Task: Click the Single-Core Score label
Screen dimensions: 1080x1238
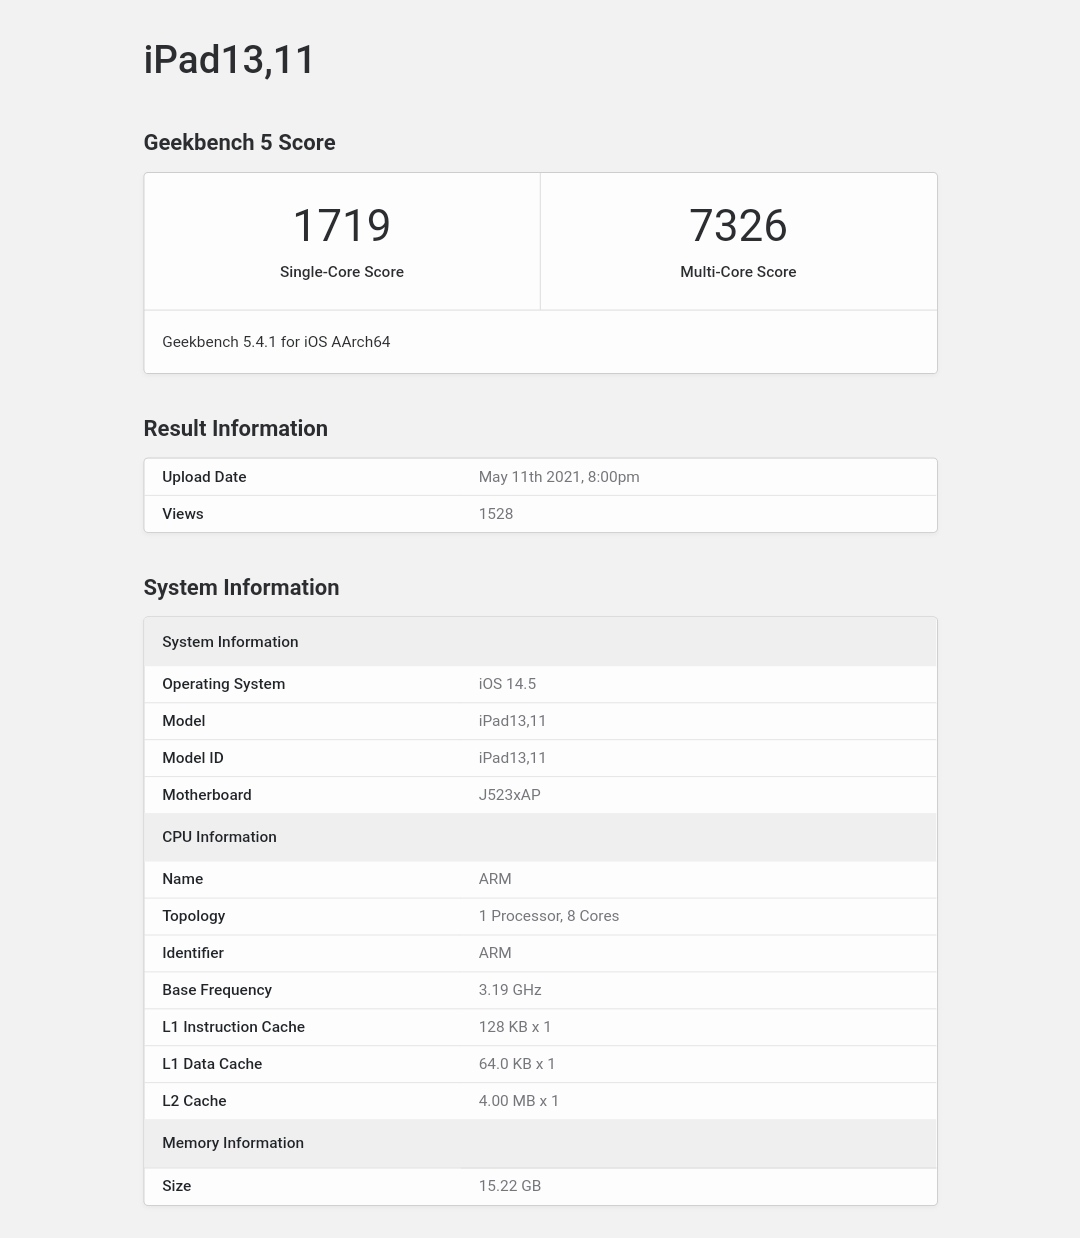Action: coord(342,272)
